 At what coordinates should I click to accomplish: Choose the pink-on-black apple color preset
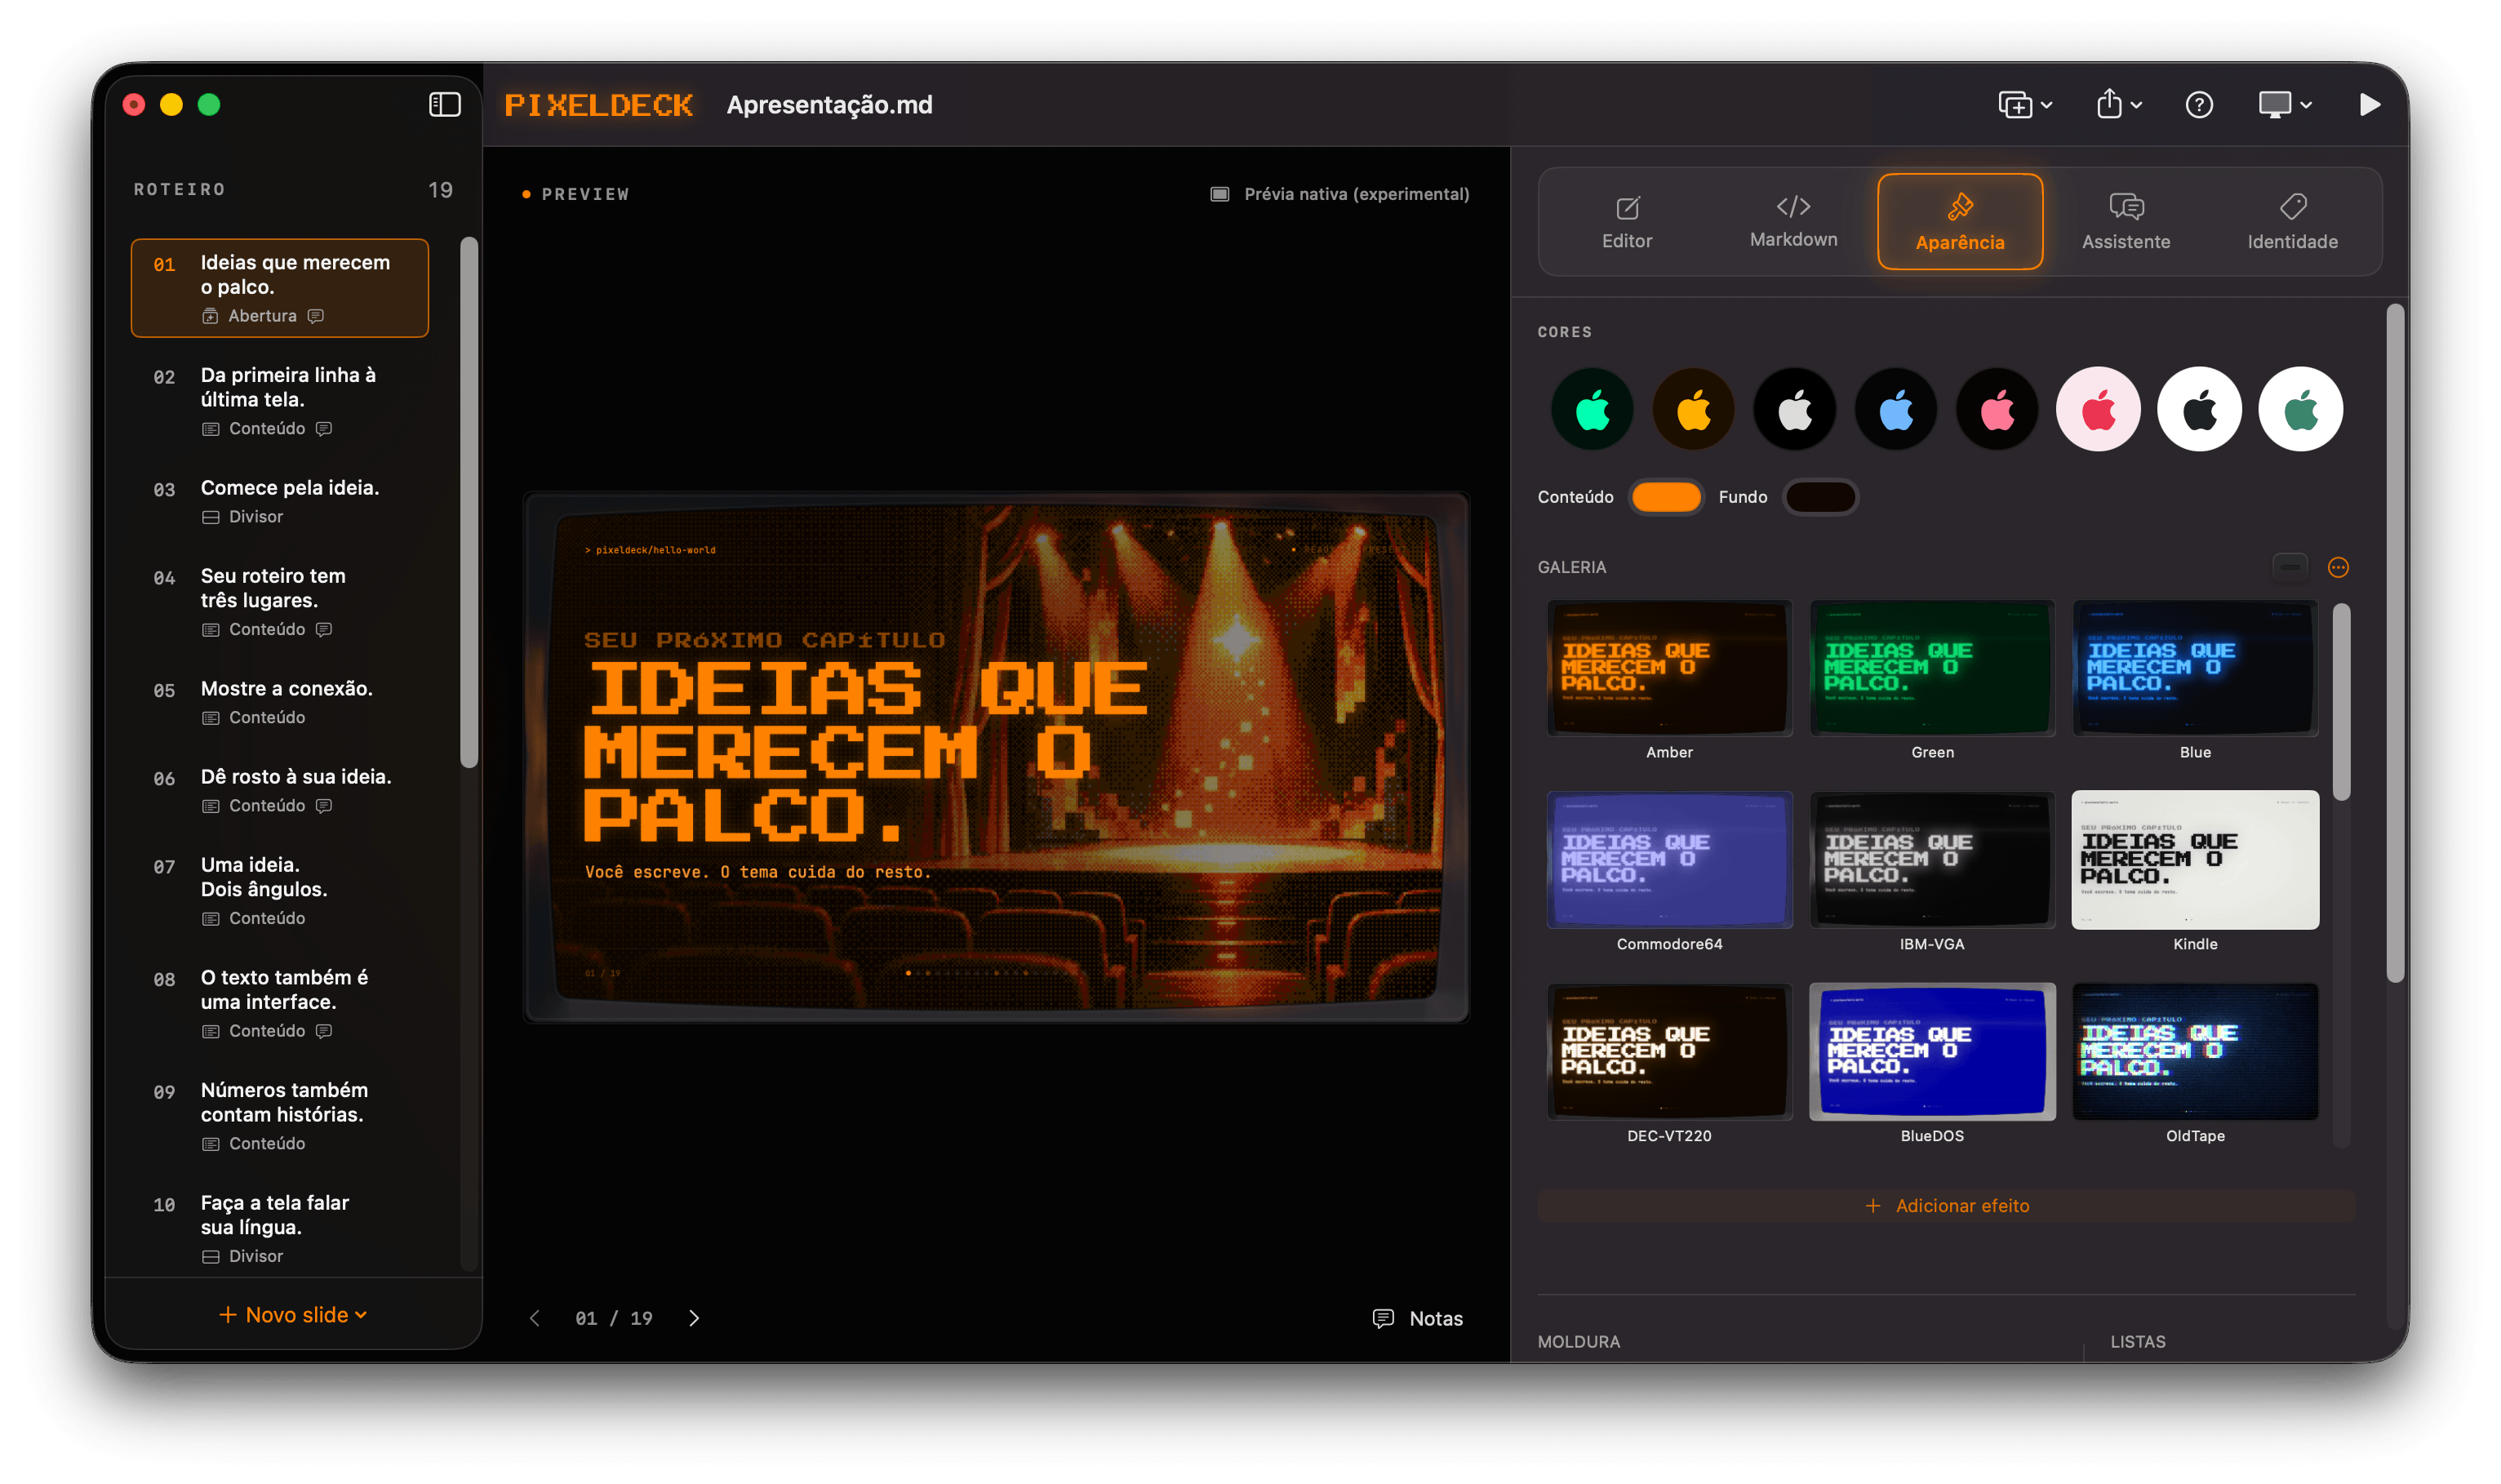click(1997, 410)
